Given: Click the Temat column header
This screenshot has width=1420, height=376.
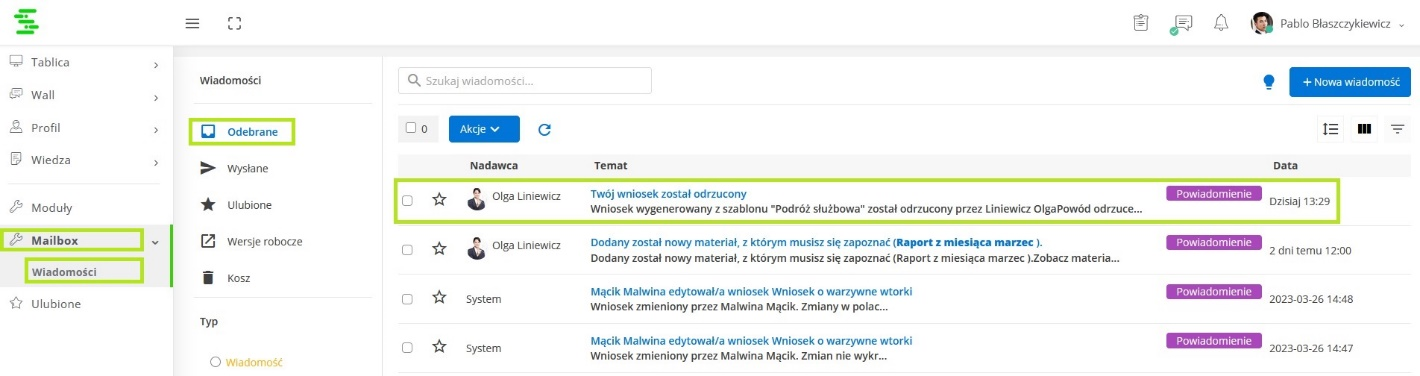Looking at the screenshot, I should point(610,165).
